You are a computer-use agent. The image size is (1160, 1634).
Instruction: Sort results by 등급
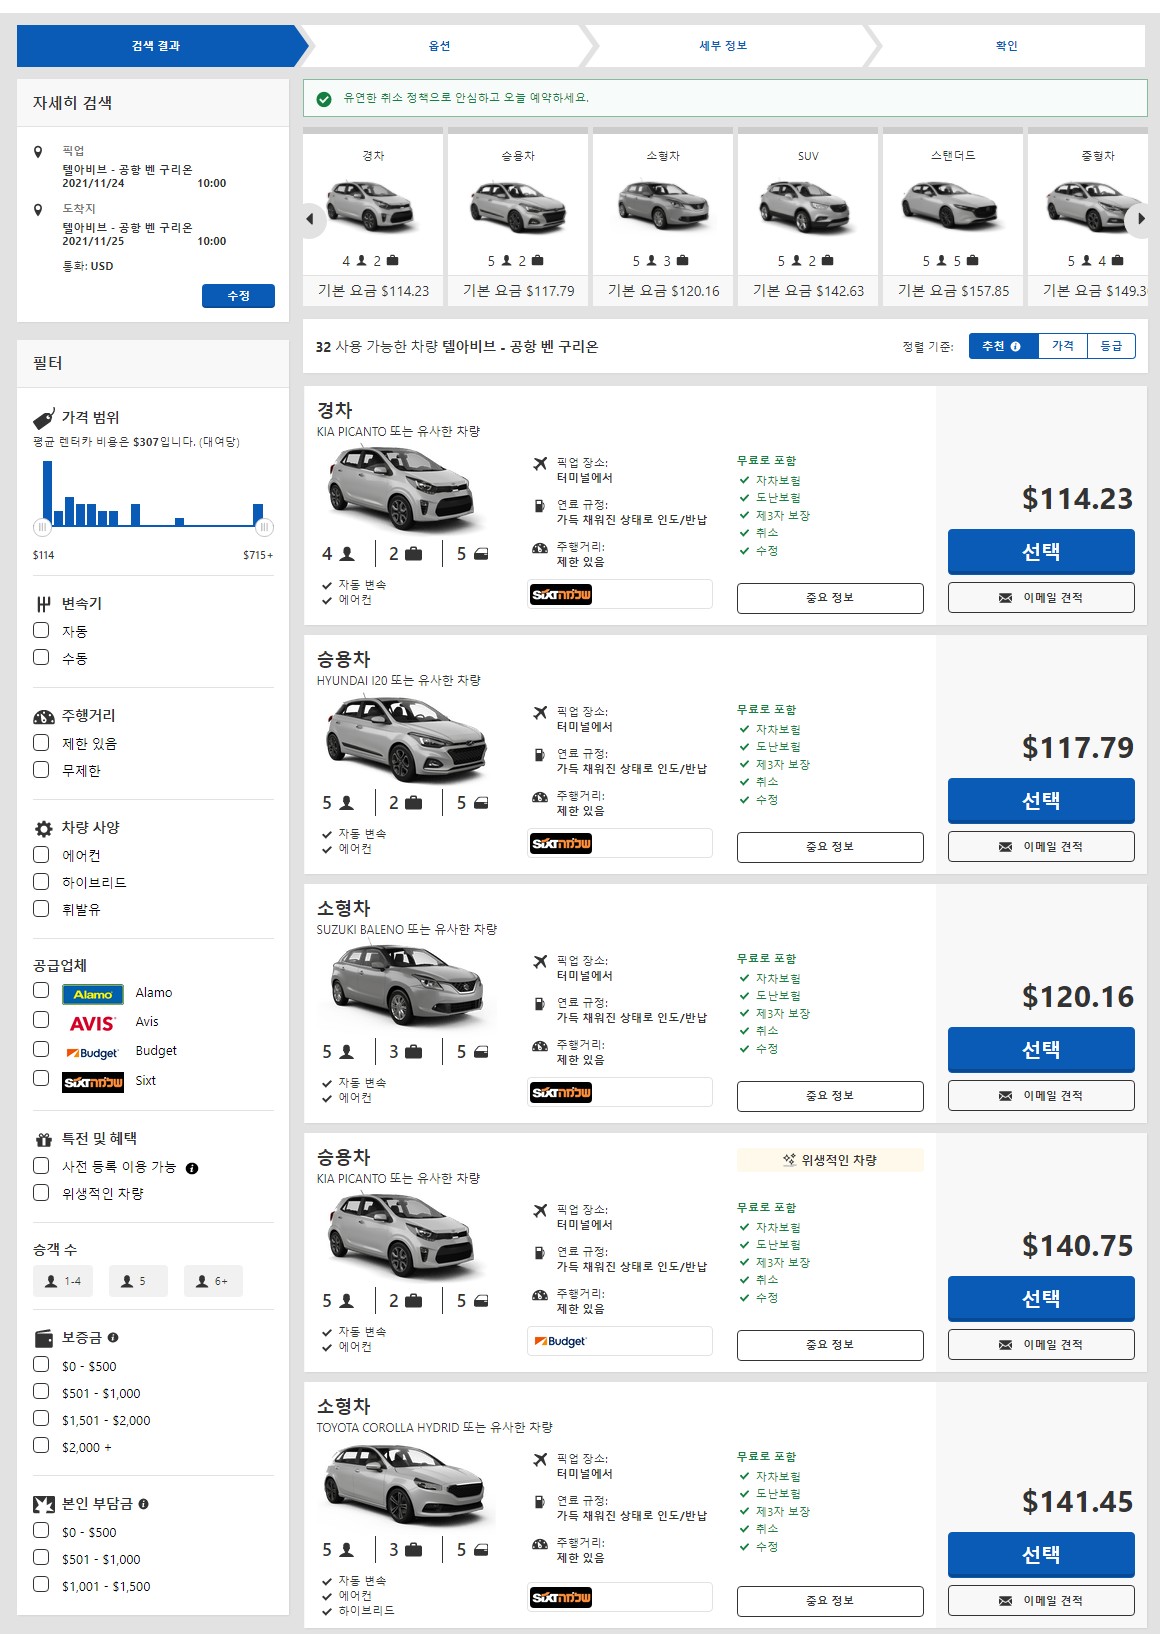(x=1111, y=346)
